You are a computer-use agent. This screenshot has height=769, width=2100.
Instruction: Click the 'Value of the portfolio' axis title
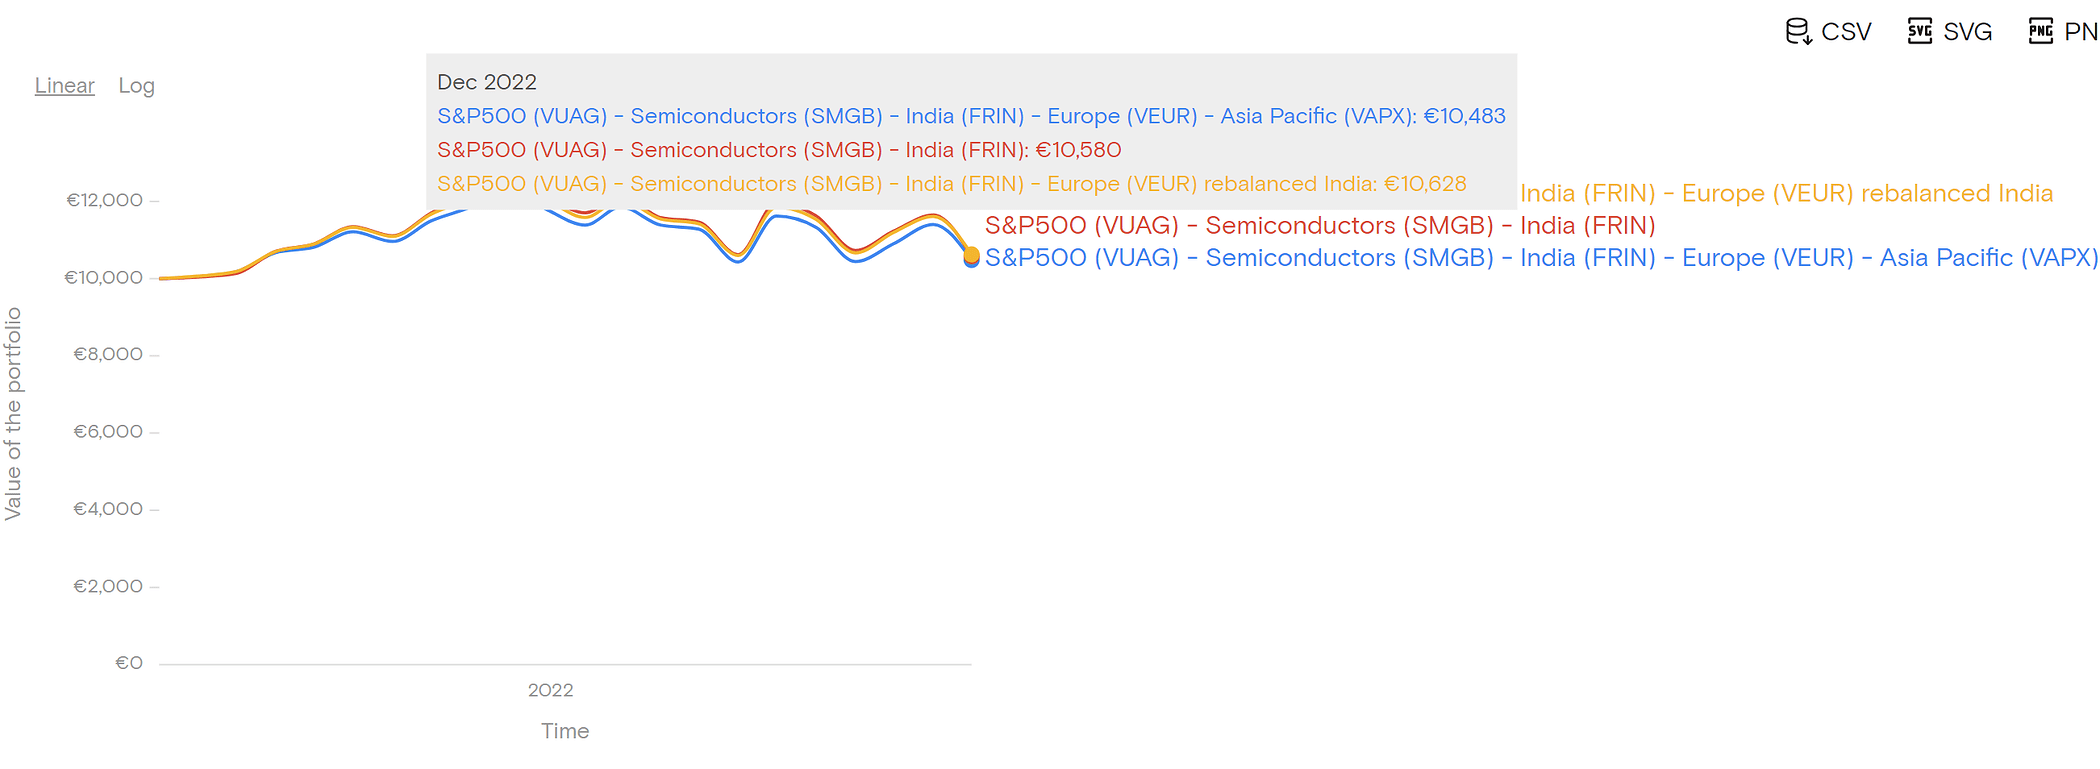[13, 413]
